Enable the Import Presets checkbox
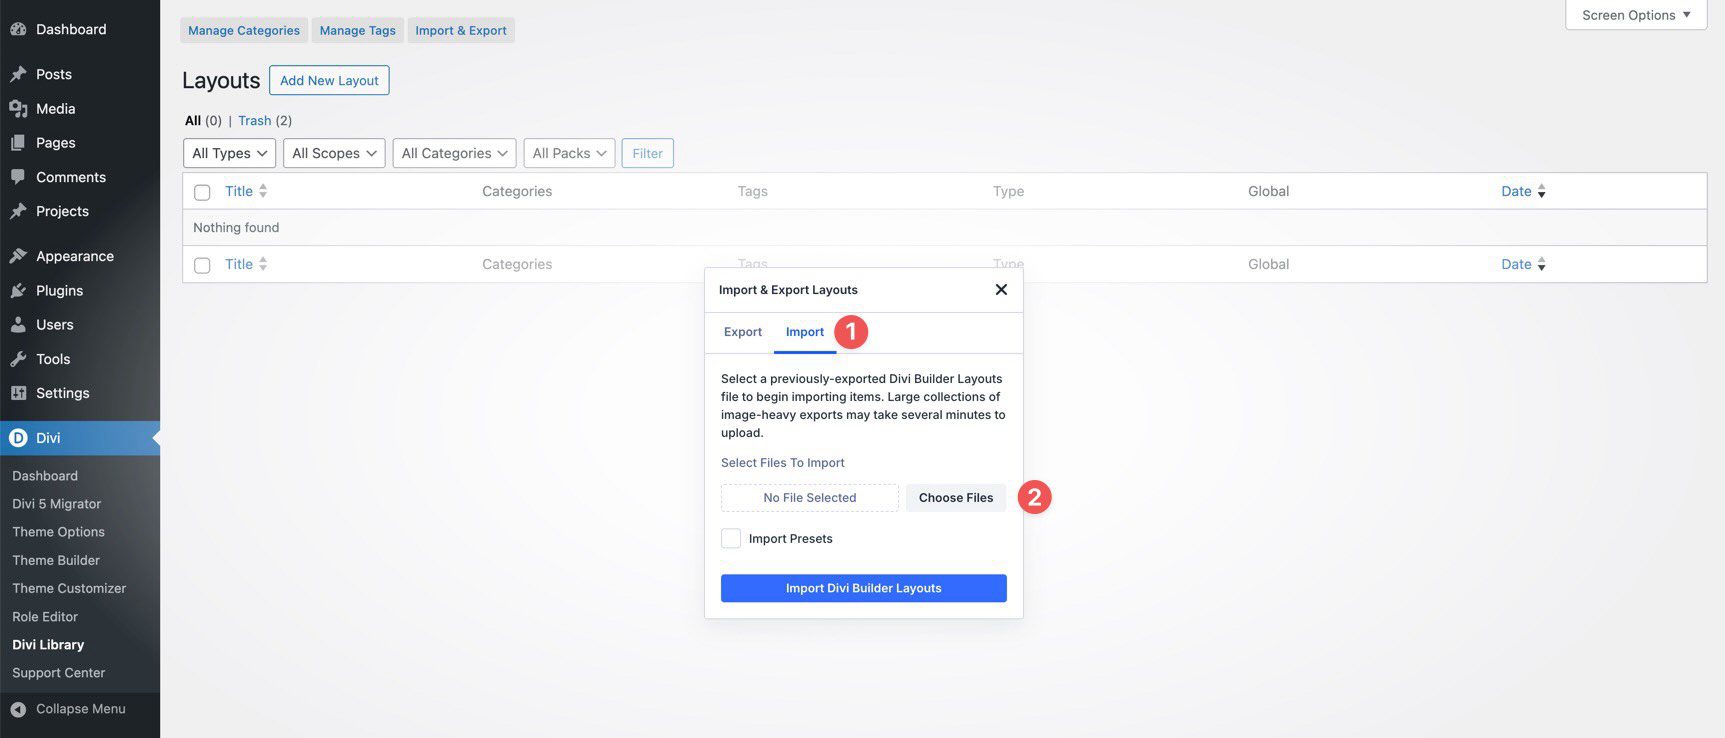The image size is (1725, 738). (x=731, y=538)
